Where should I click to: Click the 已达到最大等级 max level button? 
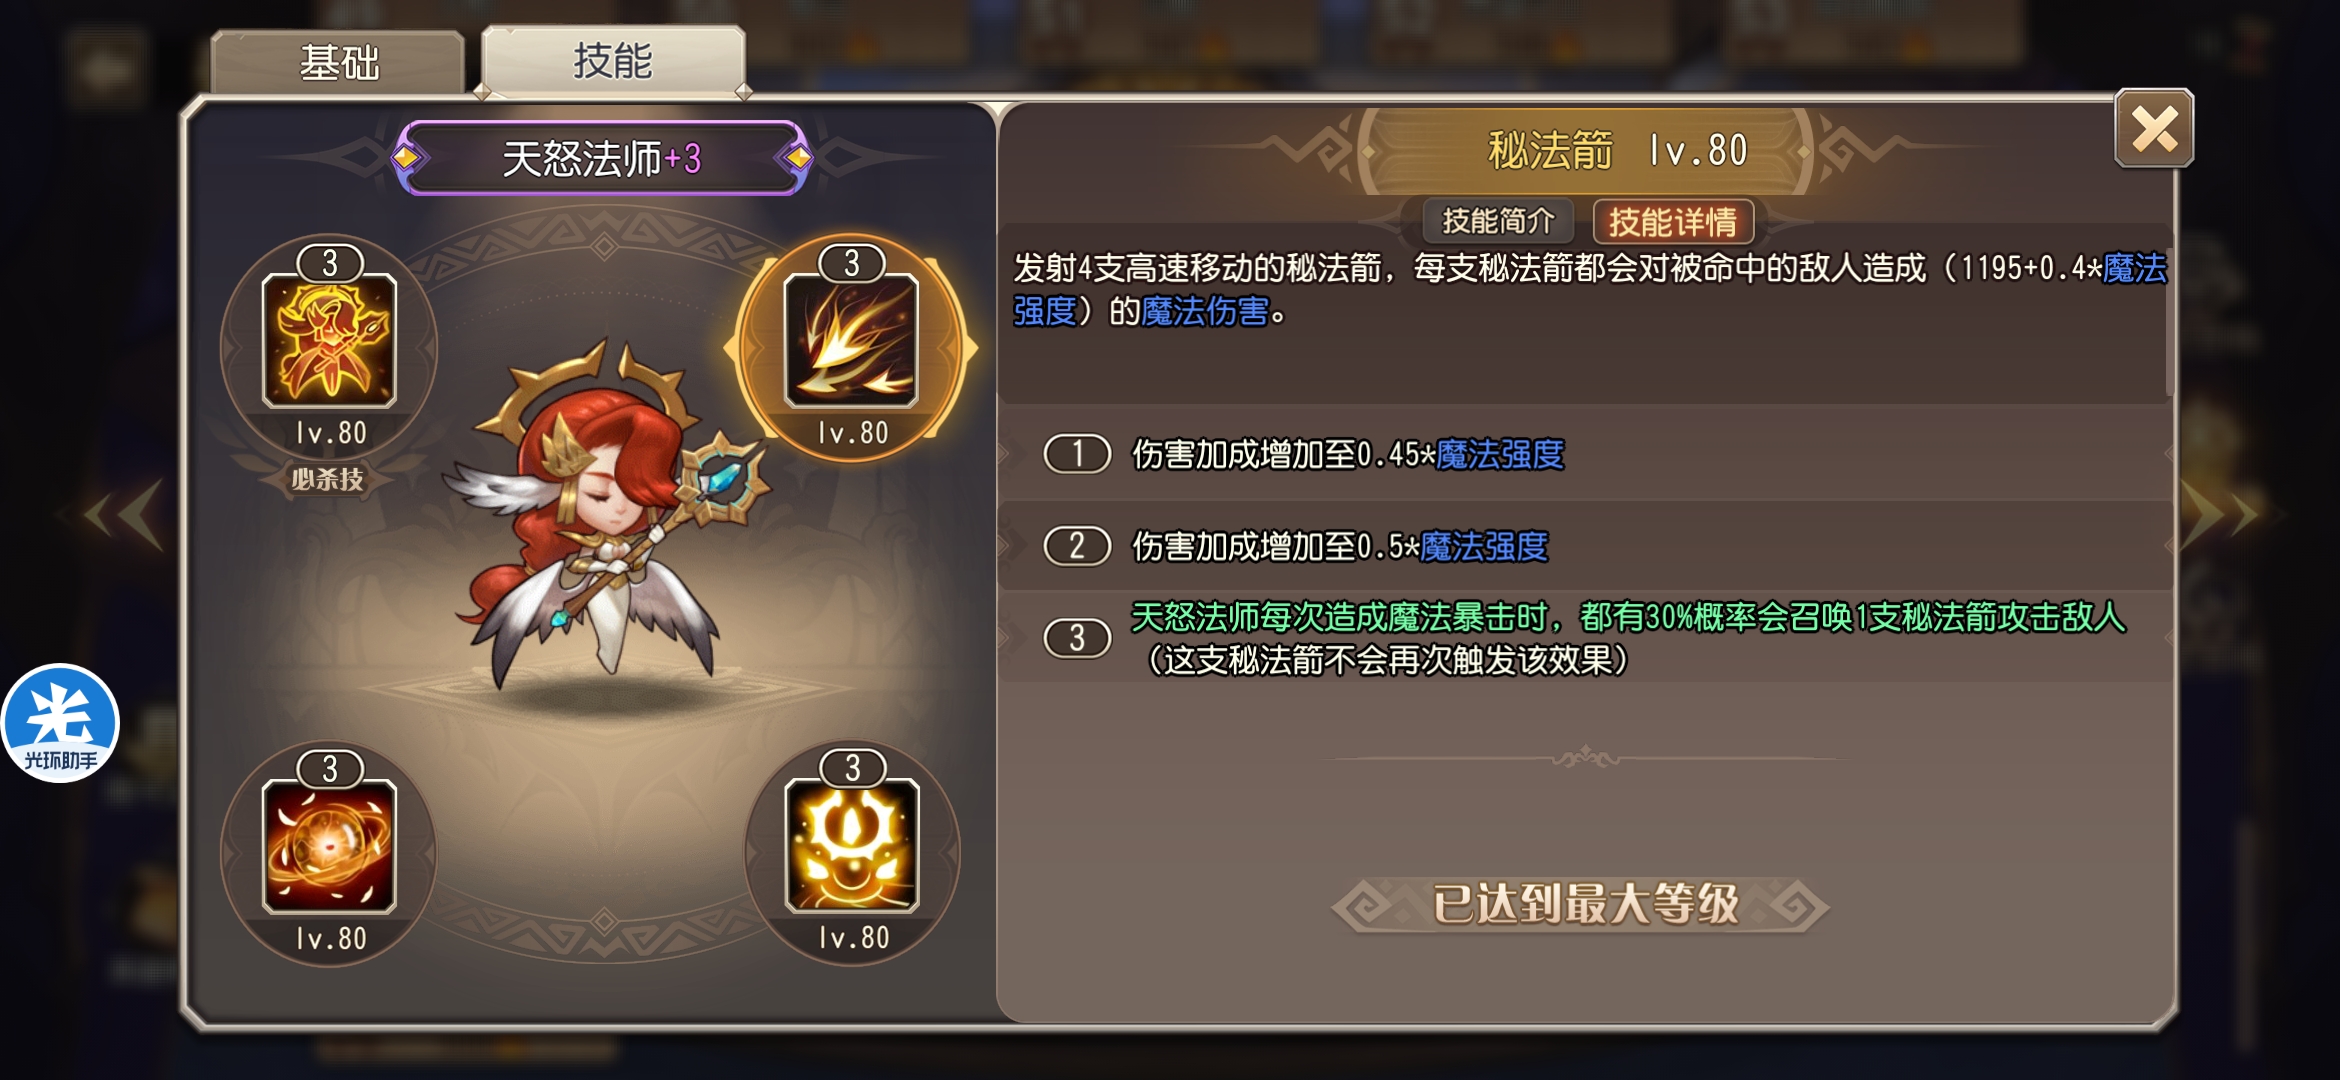[x=1584, y=905]
